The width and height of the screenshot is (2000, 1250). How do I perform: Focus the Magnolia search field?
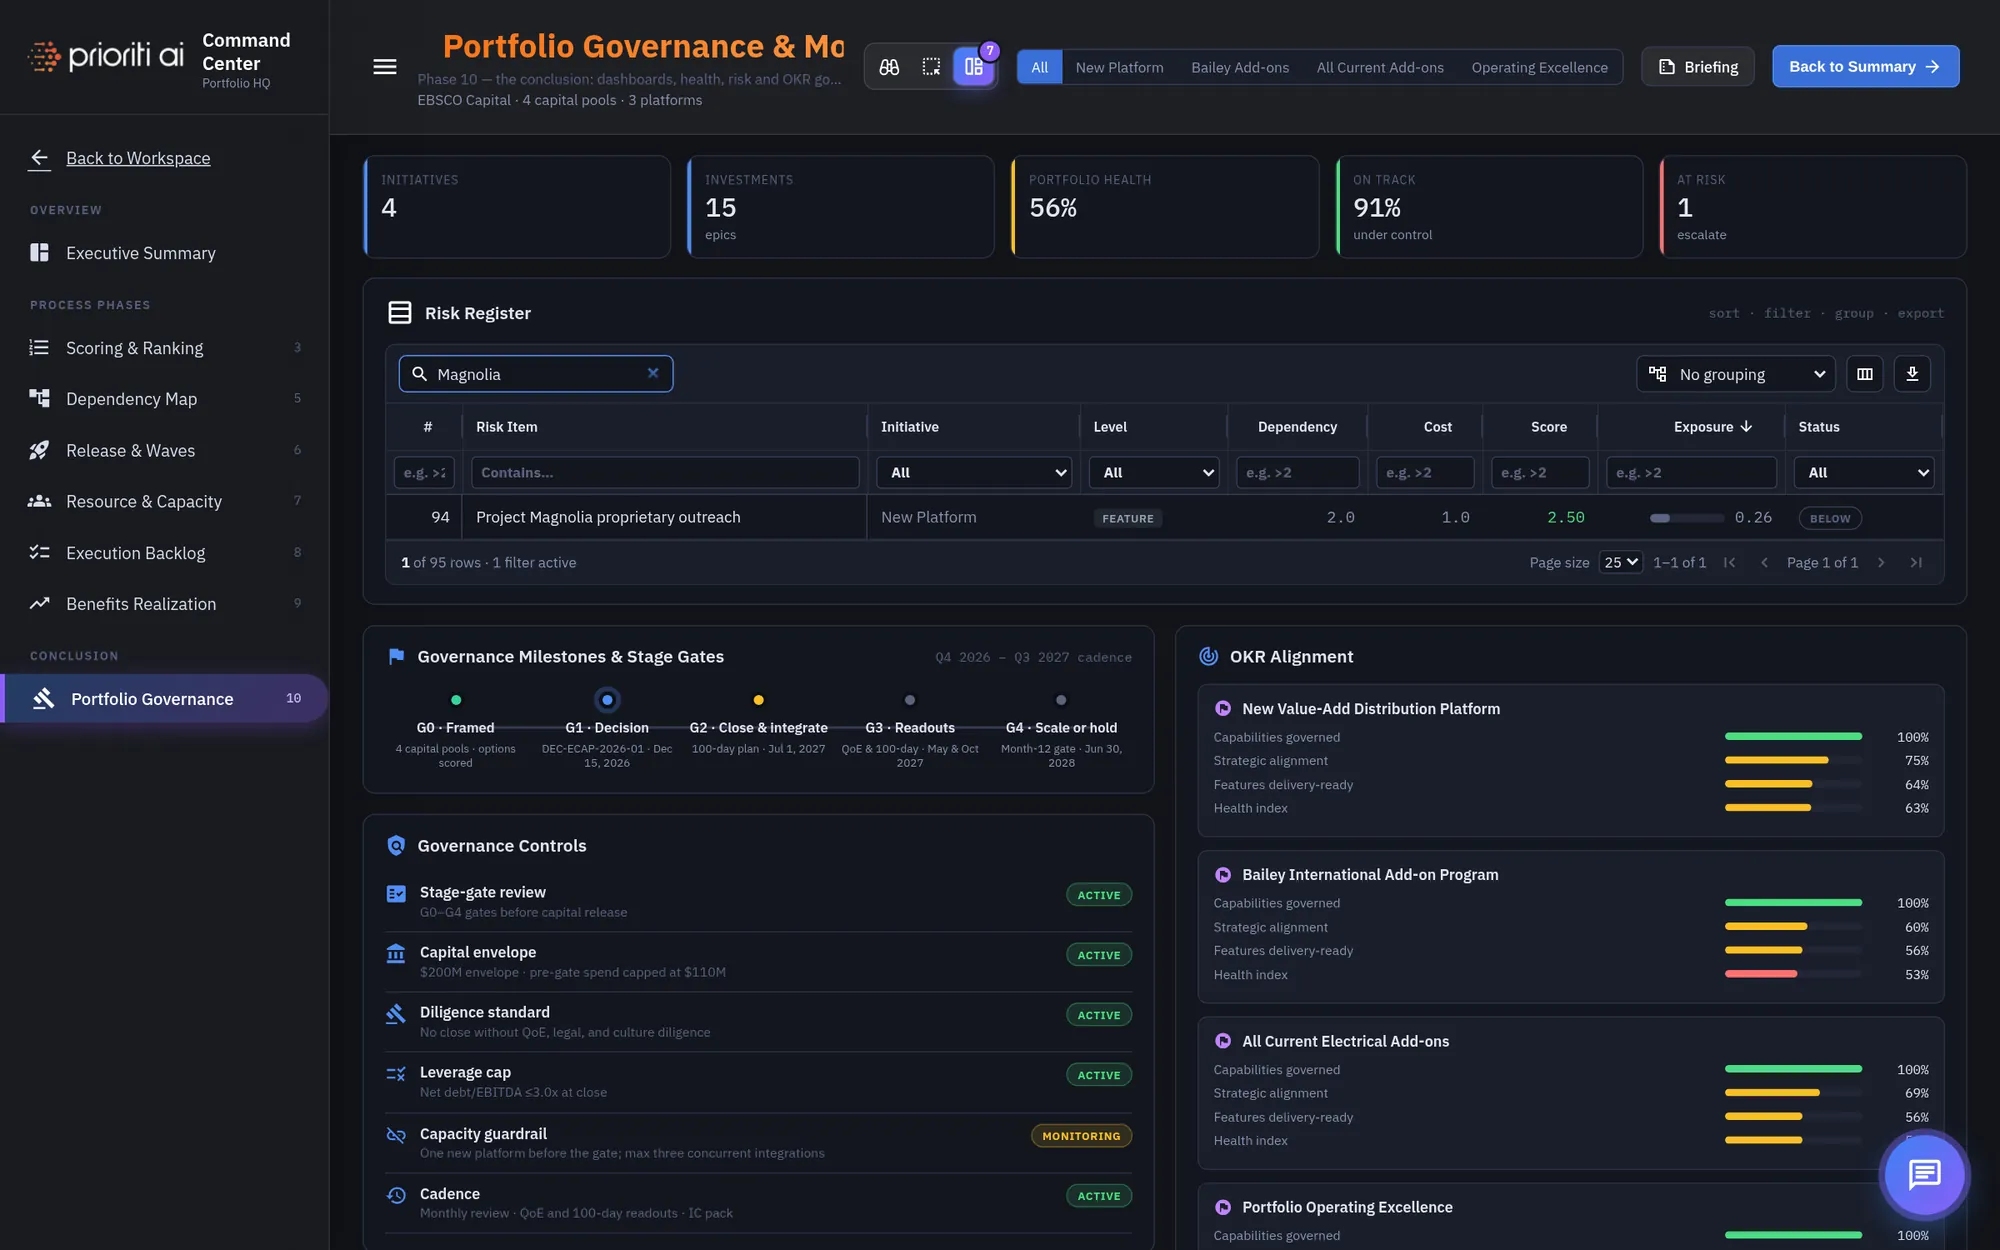pyautogui.click(x=536, y=374)
